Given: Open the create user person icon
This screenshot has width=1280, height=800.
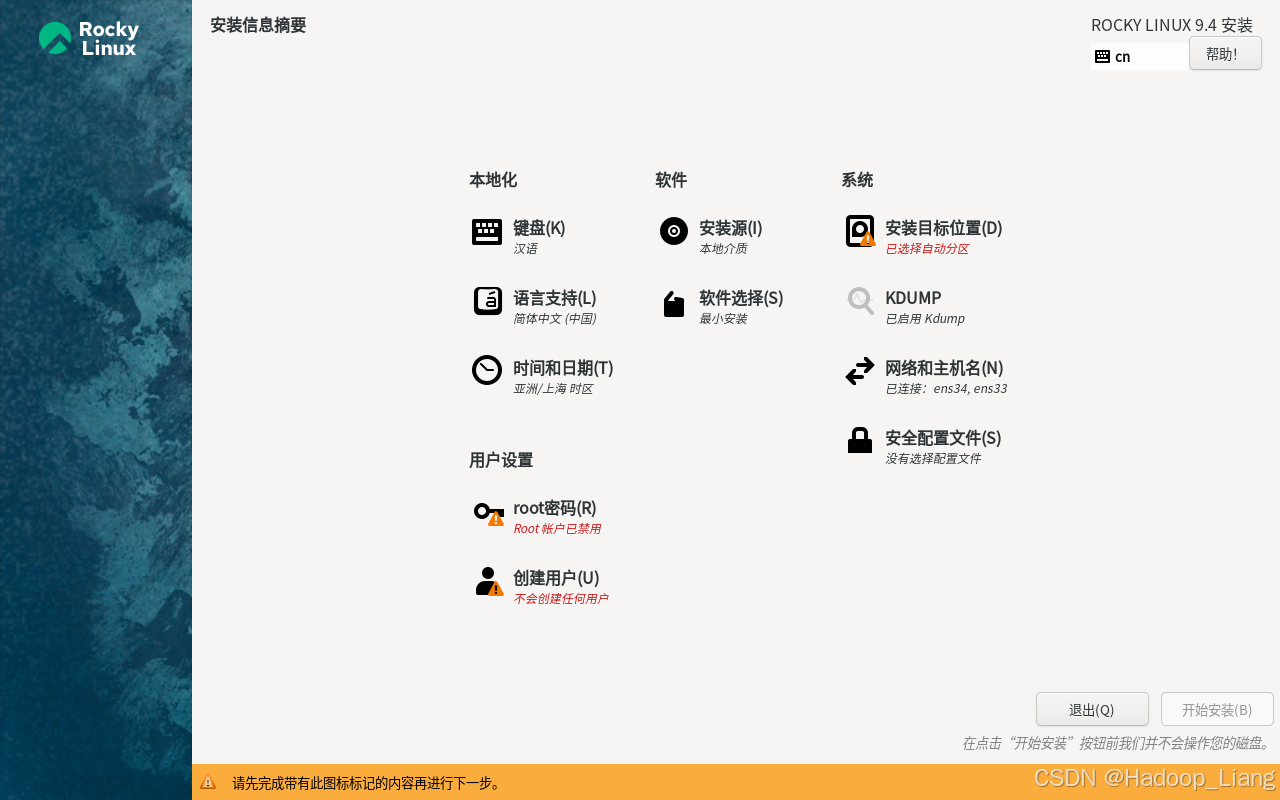Looking at the screenshot, I should coord(488,582).
